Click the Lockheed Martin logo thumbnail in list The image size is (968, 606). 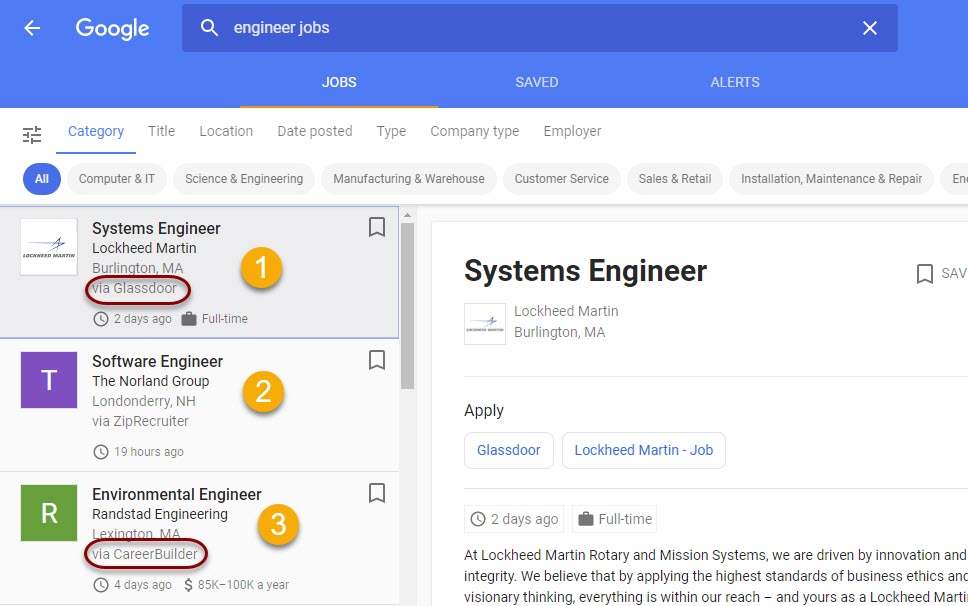tap(49, 247)
